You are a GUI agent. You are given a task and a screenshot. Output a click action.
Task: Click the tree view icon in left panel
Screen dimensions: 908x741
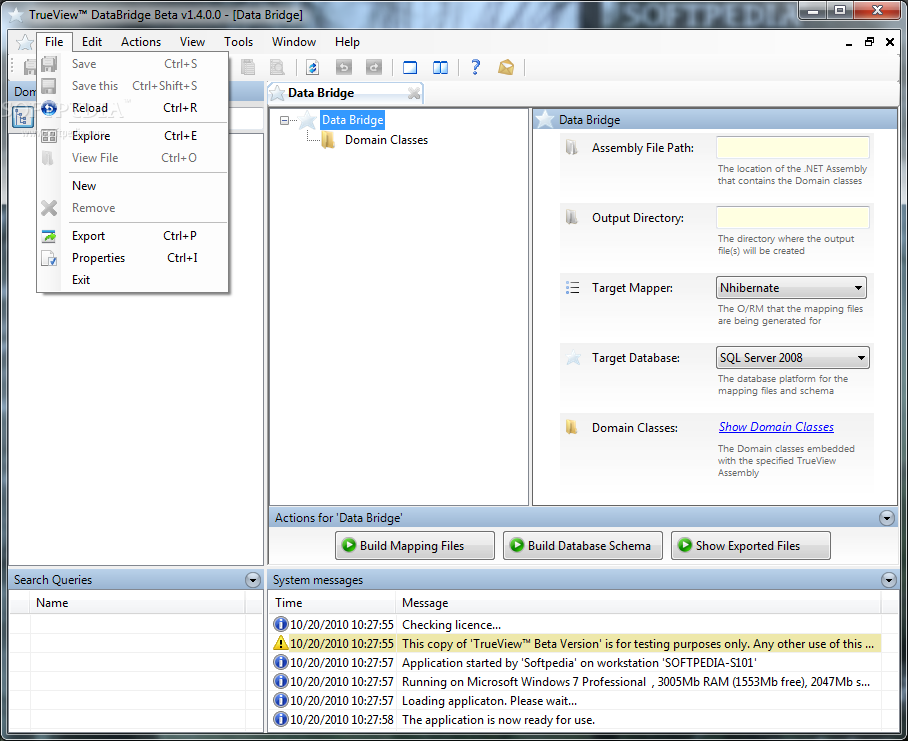[x=22, y=118]
